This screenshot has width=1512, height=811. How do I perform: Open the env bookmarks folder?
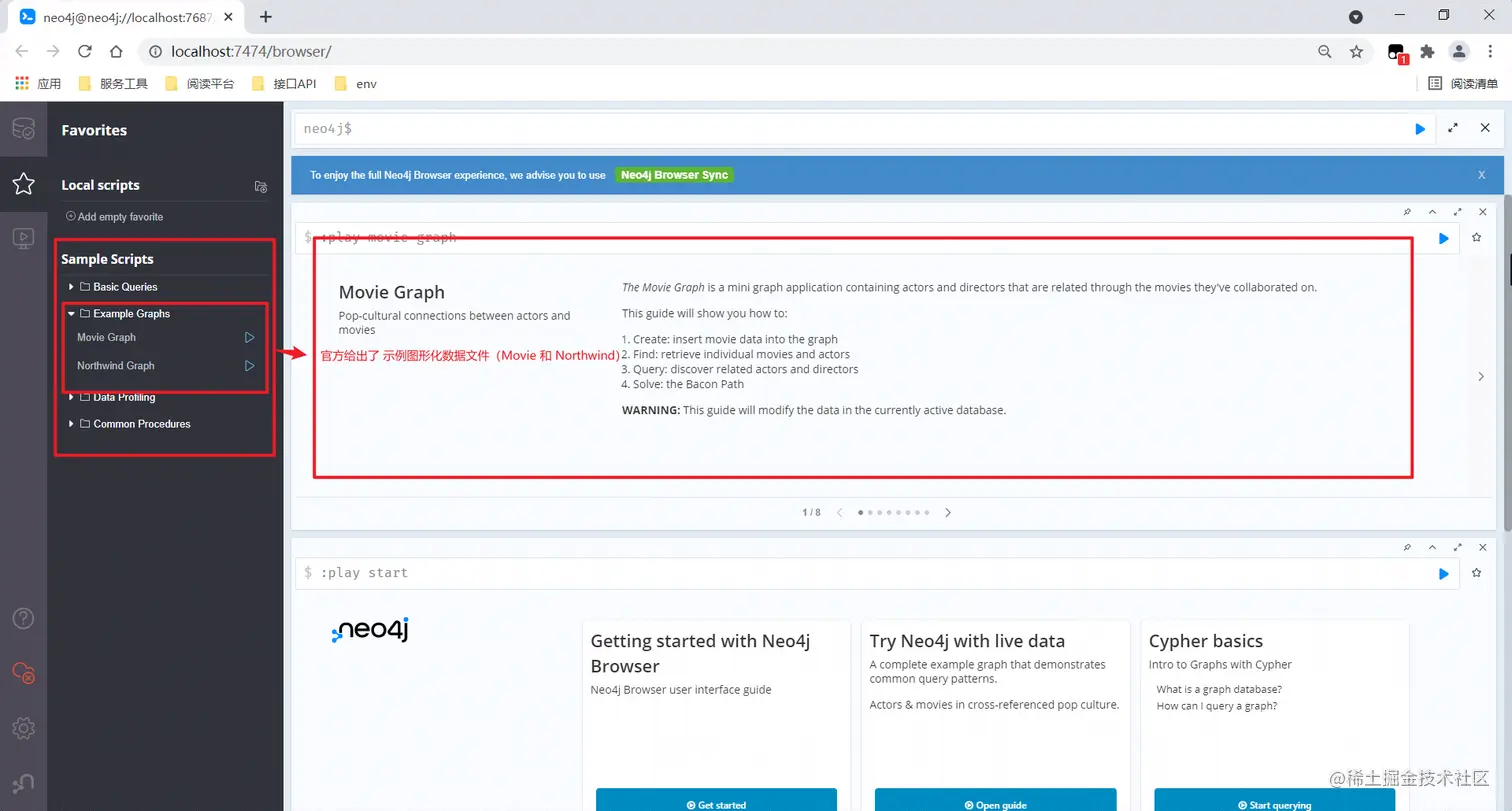[356, 83]
